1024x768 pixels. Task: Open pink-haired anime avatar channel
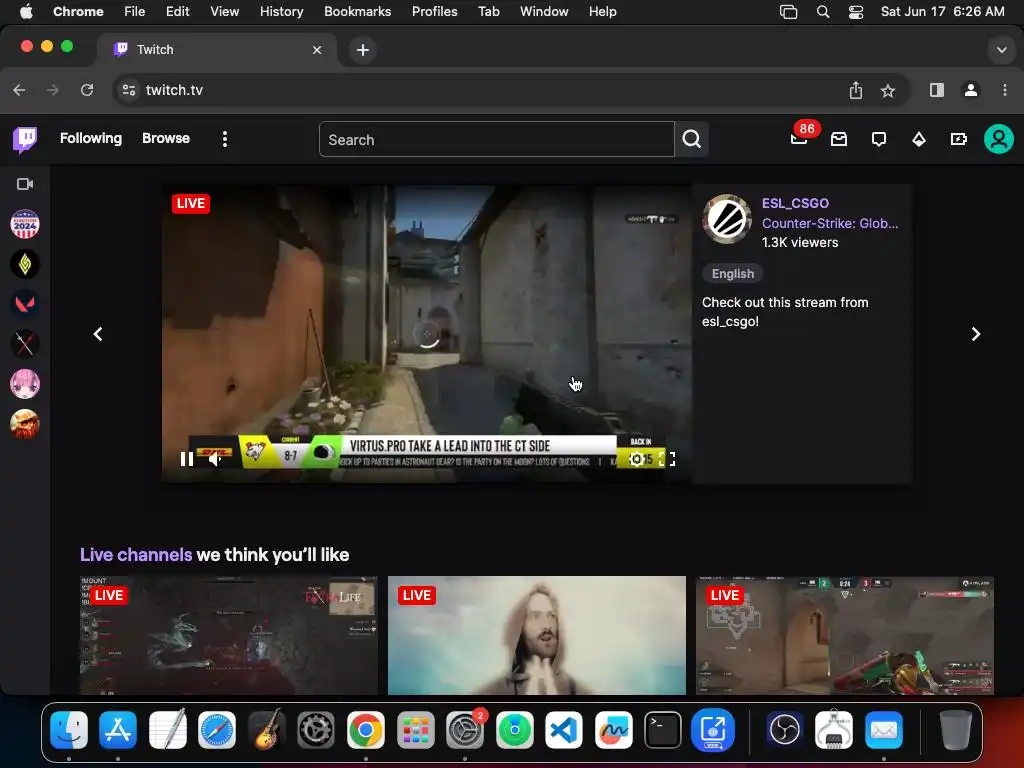25,384
